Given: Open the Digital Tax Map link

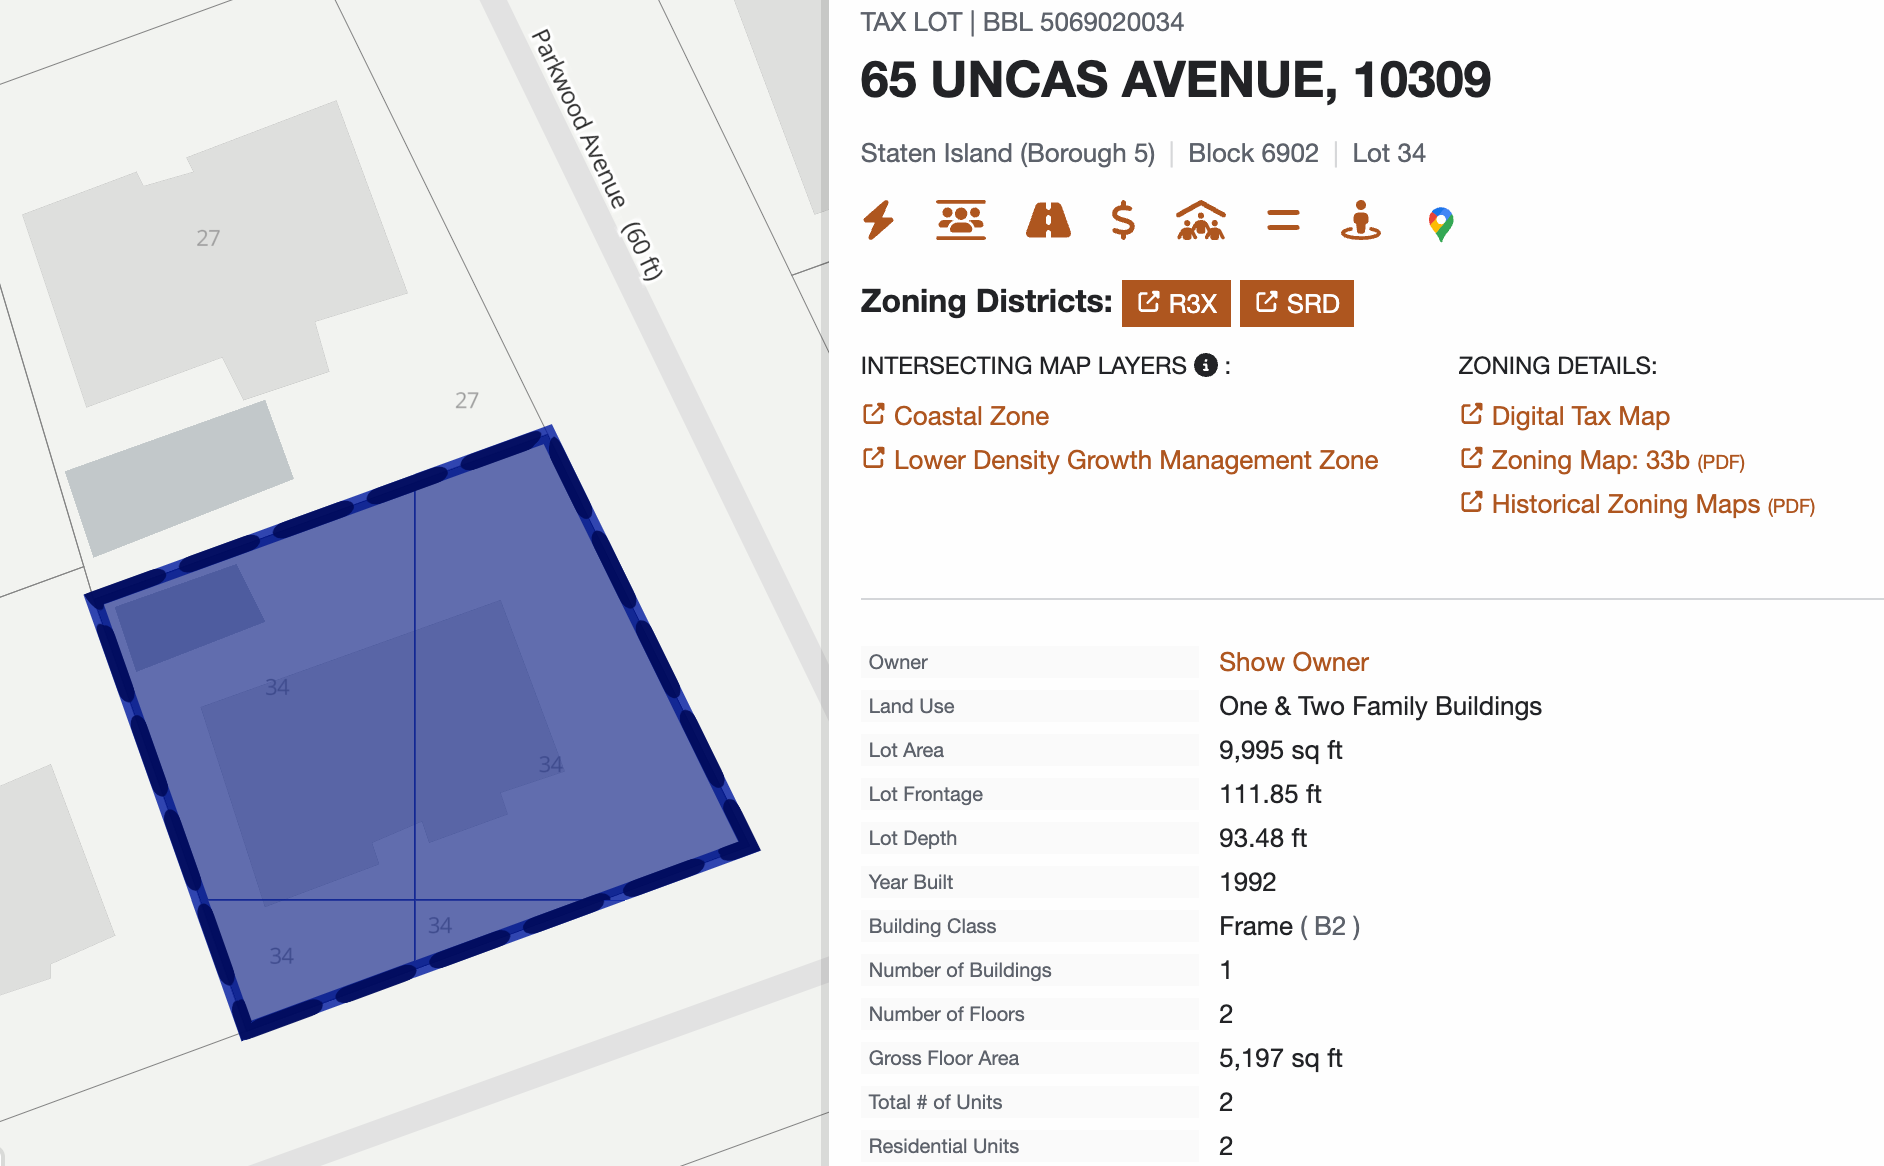Looking at the screenshot, I should click(x=1579, y=416).
